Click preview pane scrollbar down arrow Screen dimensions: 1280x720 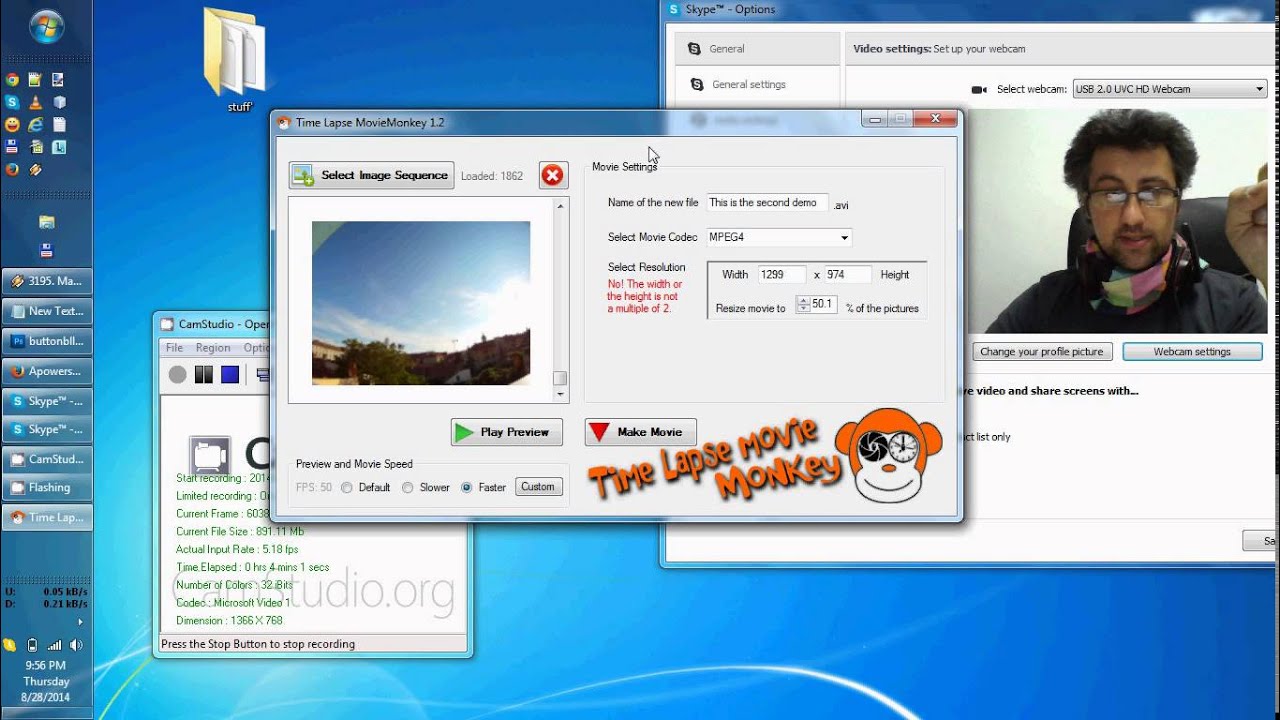(x=560, y=395)
